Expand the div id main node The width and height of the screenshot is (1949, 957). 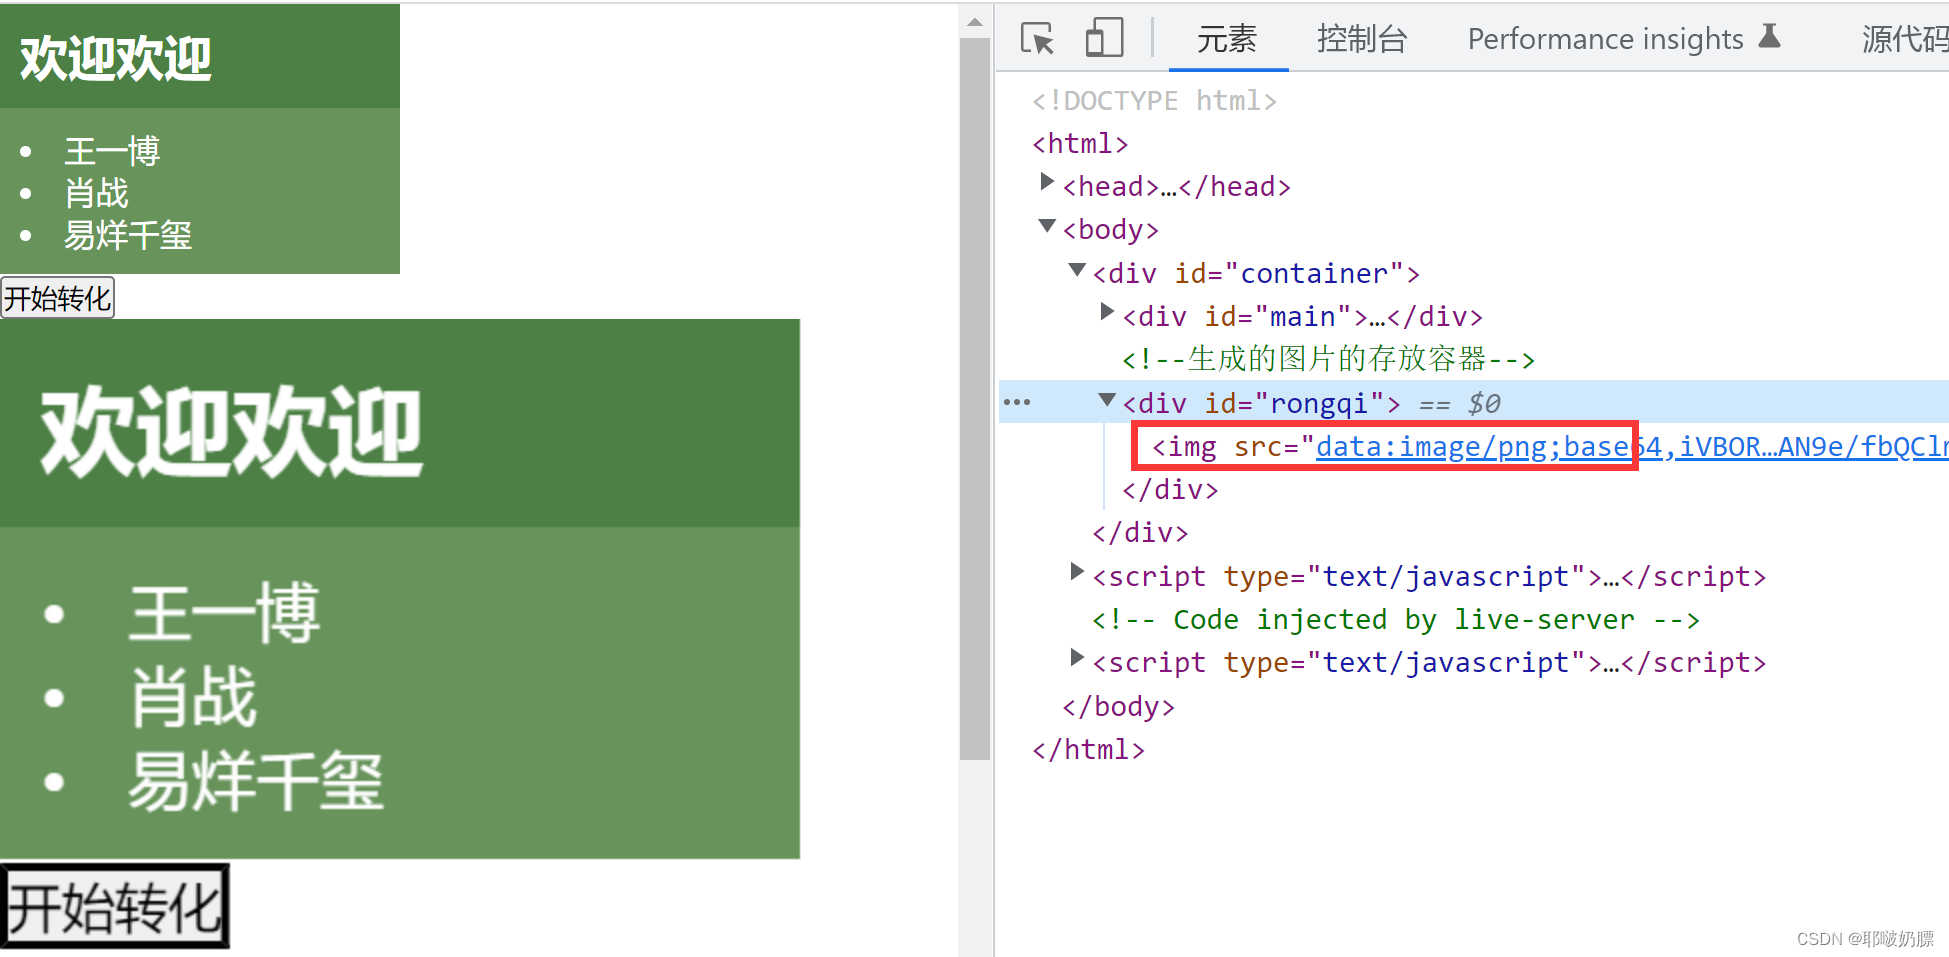(1106, 312)
